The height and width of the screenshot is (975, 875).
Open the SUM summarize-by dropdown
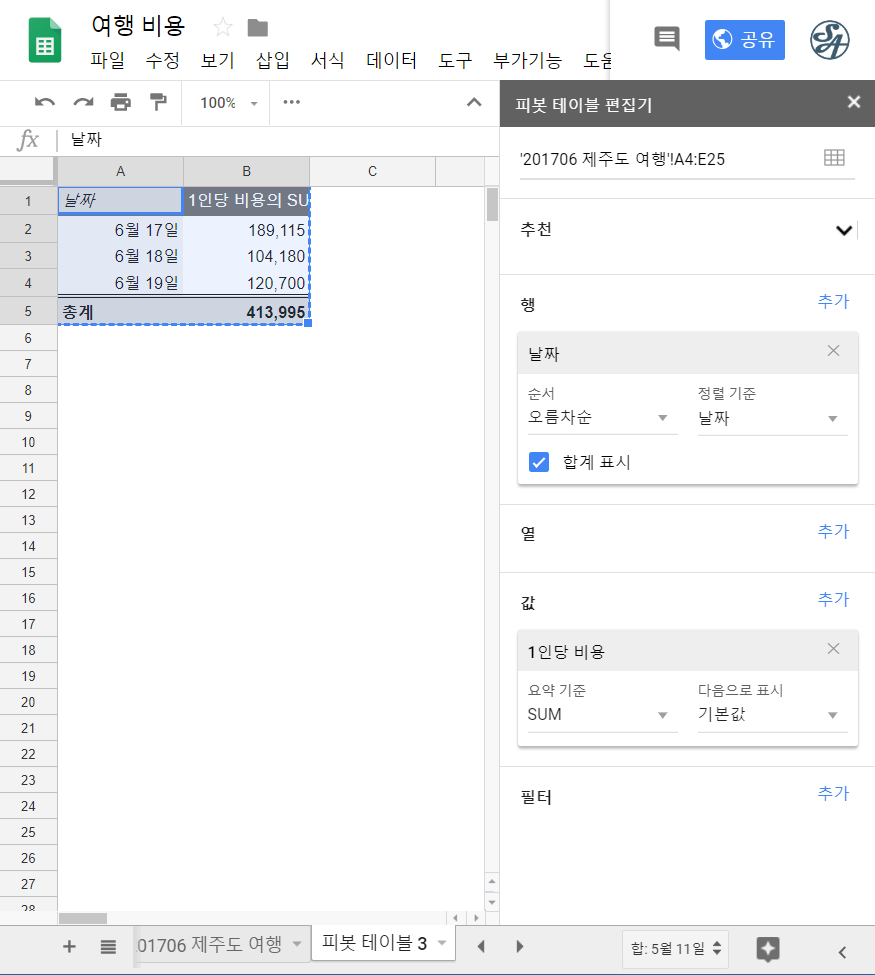pos(601,715)
